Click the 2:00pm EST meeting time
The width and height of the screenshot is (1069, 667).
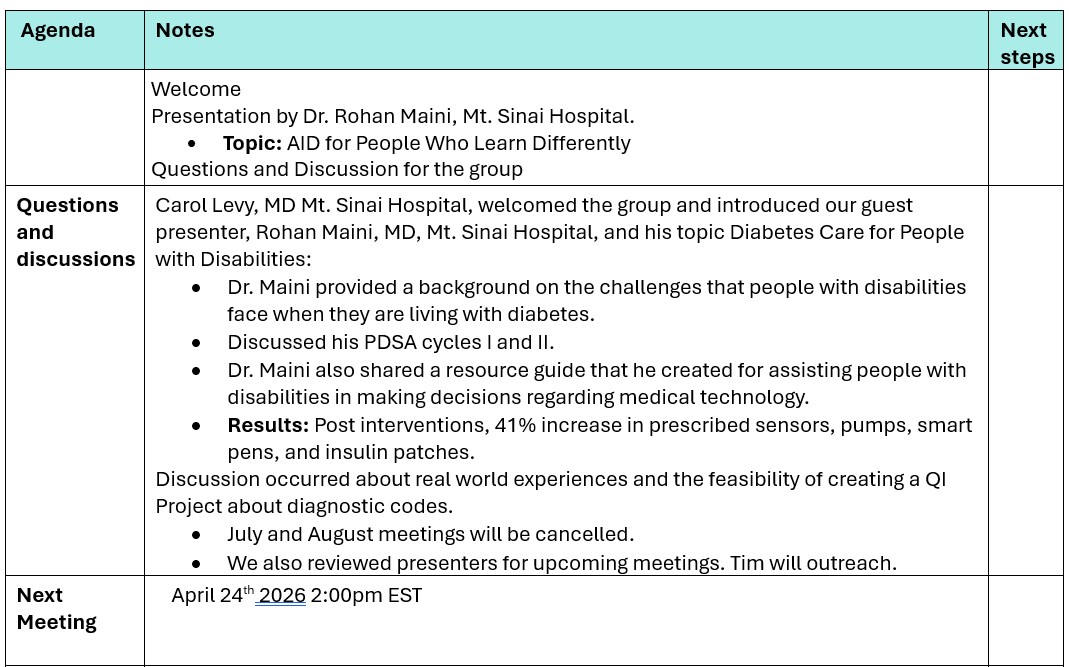click(x=366, y=596)
